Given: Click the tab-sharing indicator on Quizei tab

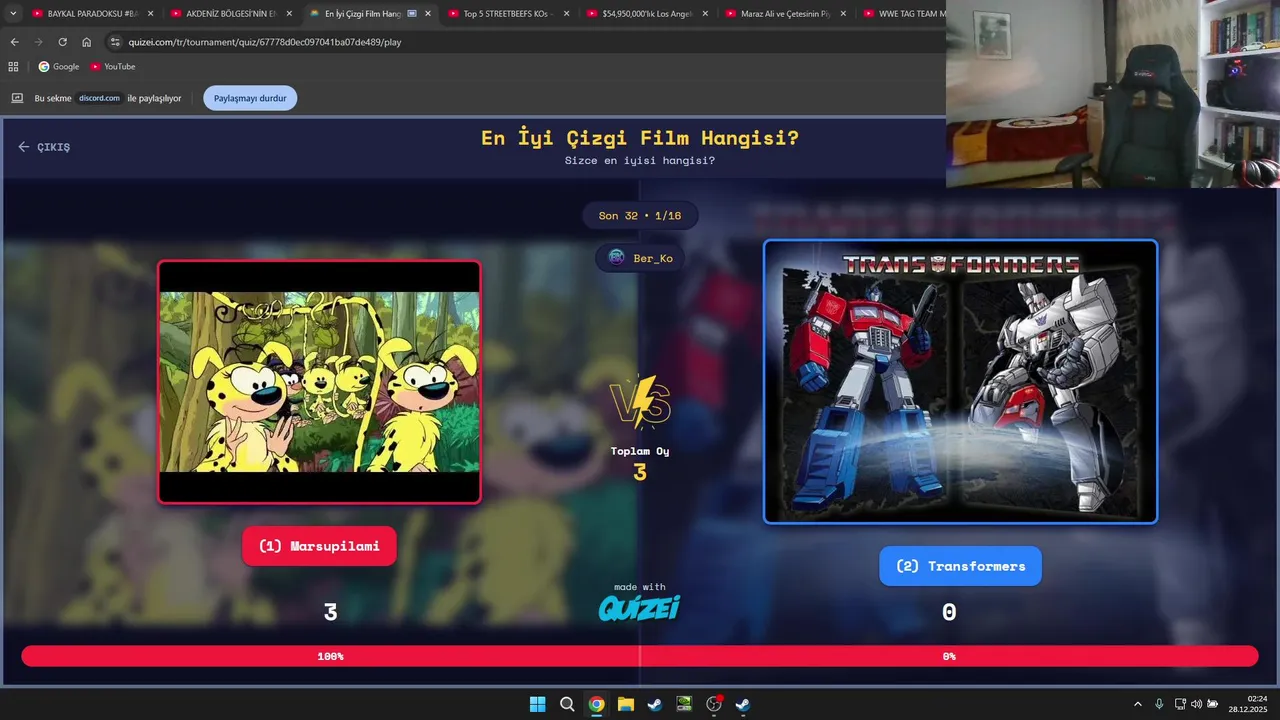Looking at the screenshot, I should click(412, 14).
